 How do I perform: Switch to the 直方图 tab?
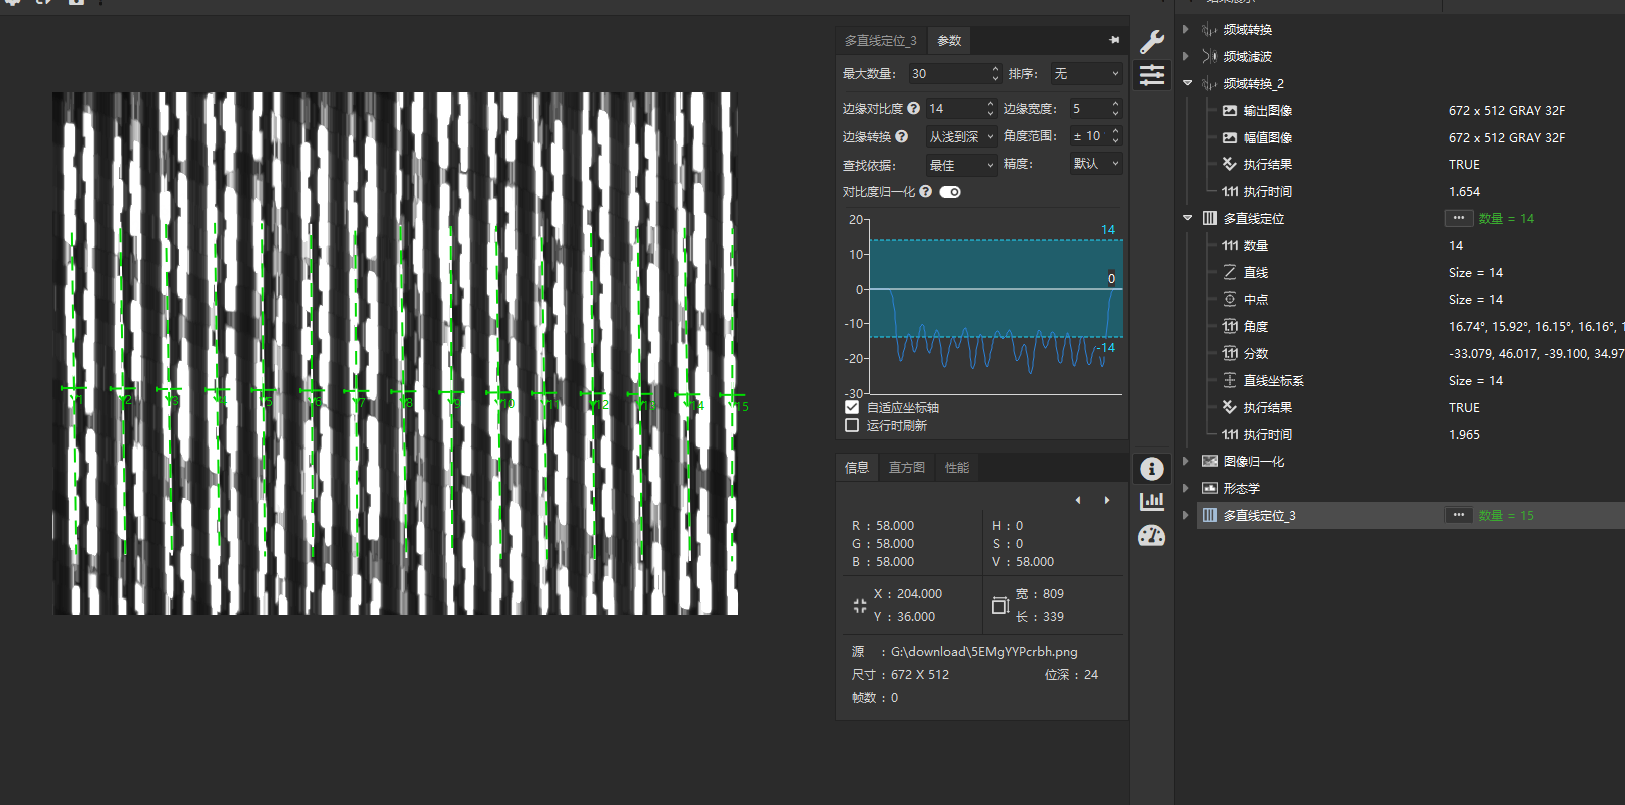tap(907, 468)
